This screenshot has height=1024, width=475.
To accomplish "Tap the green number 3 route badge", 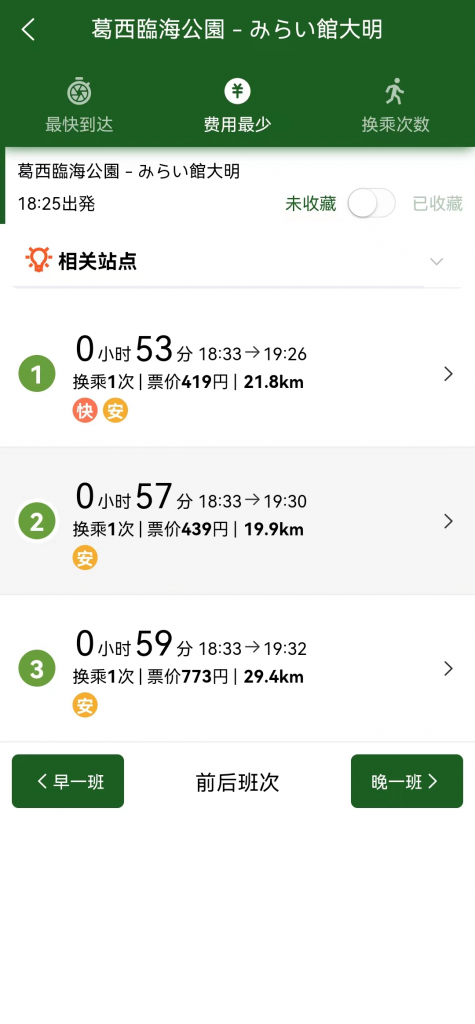I will tap(37, 669).
